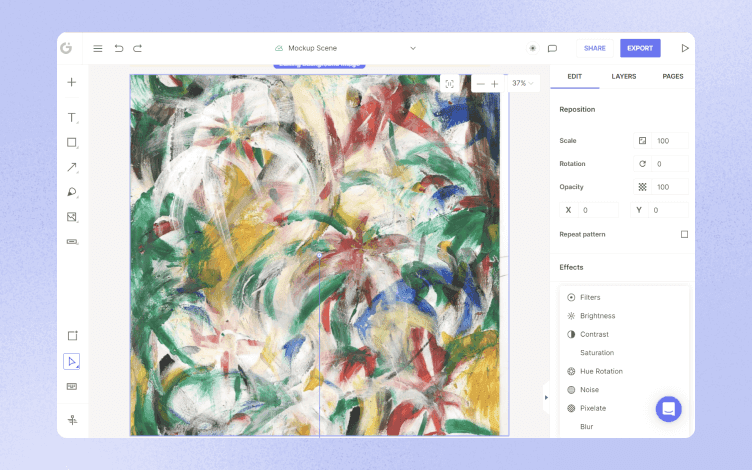752x470 pixels.
Task: Click the Y position field
Action: click(668, 210)
